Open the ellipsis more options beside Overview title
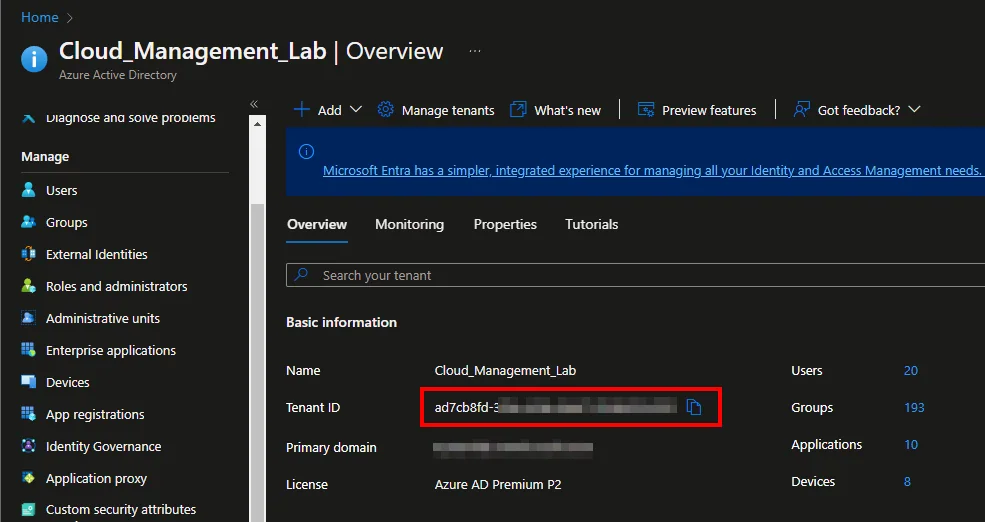The height and width of the screenshot is (522, 985). [x=475, y=51]
